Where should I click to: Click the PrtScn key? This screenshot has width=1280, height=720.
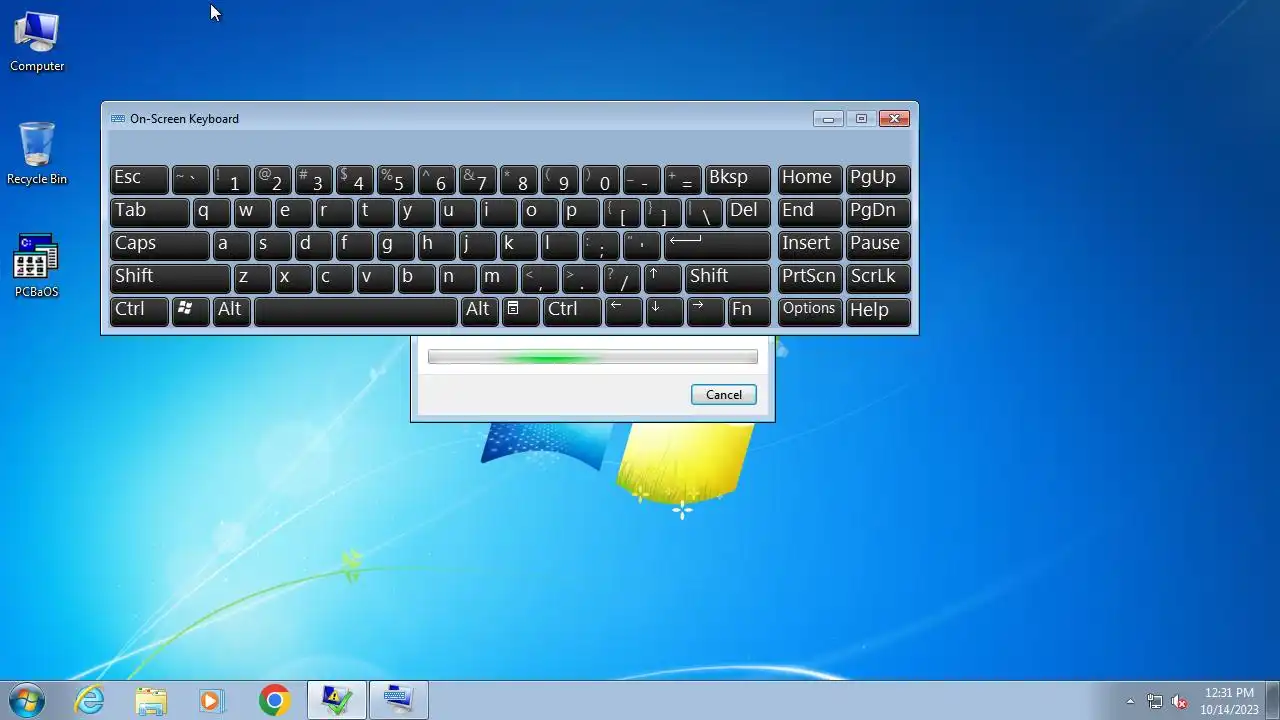(x=809, y=277)
